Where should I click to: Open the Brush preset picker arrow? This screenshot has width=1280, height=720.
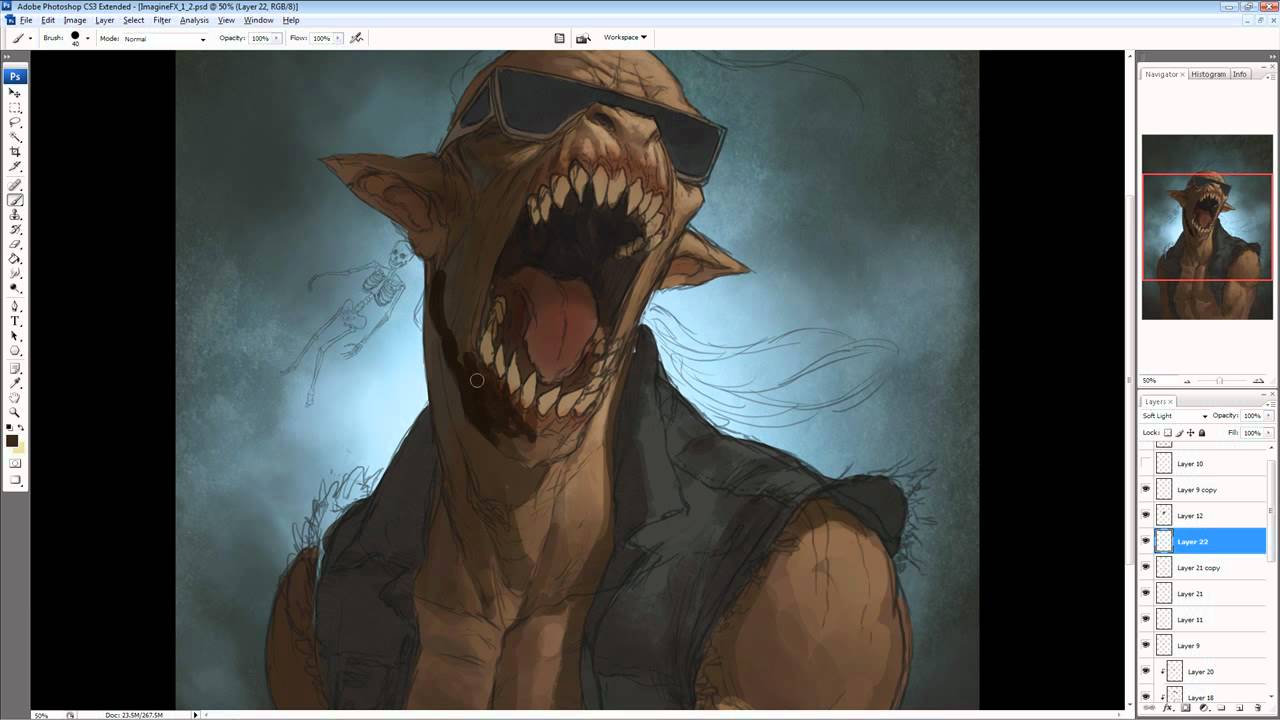click(87, 38)
